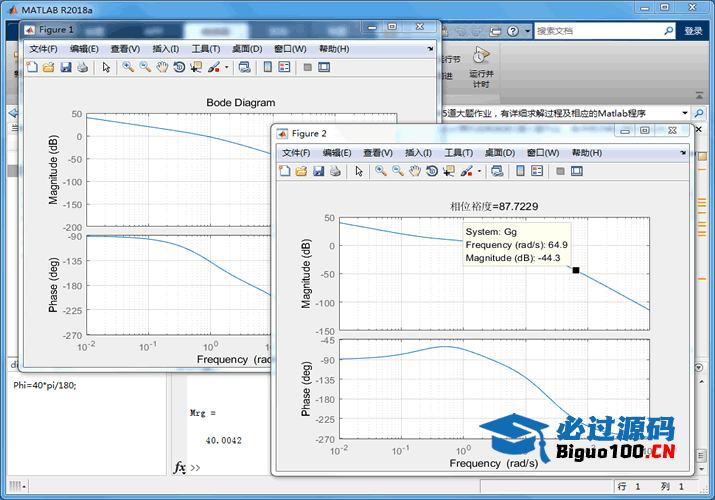The image size is (715, 500).
Task: Select Brush data tool in Figure 1
Action: pos(214,67)
